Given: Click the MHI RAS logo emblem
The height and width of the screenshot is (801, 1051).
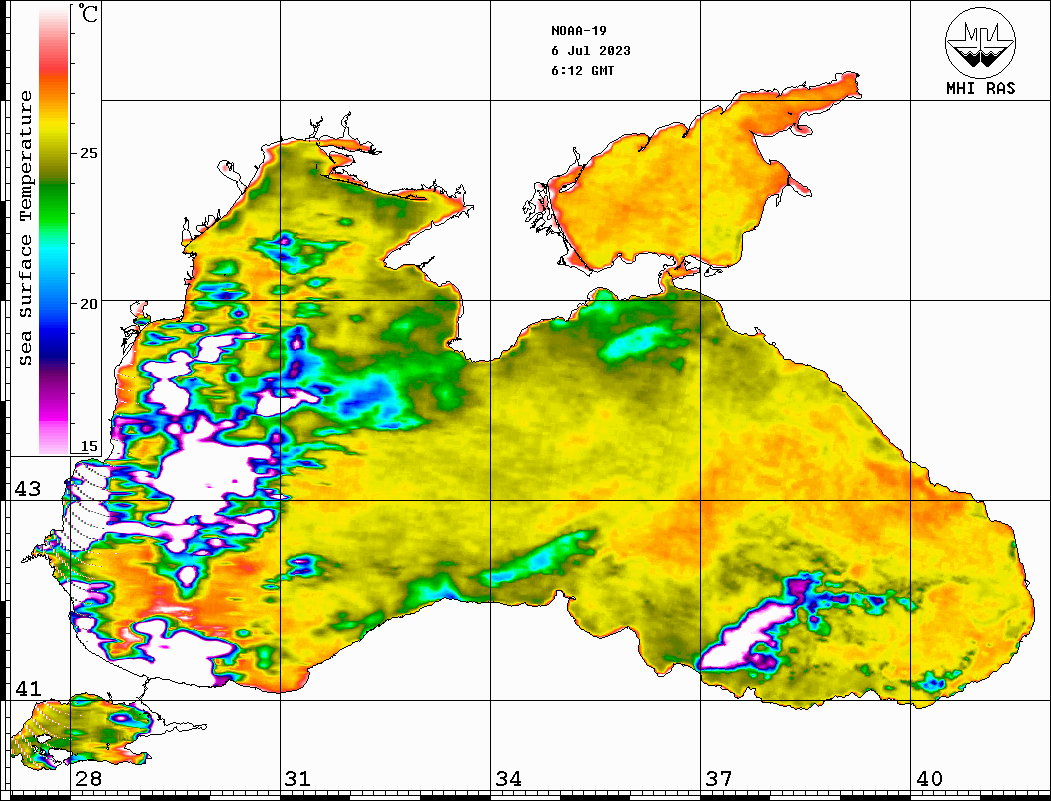Looking at the screenshot, I should pyautogui.click(x=980, y=42).
